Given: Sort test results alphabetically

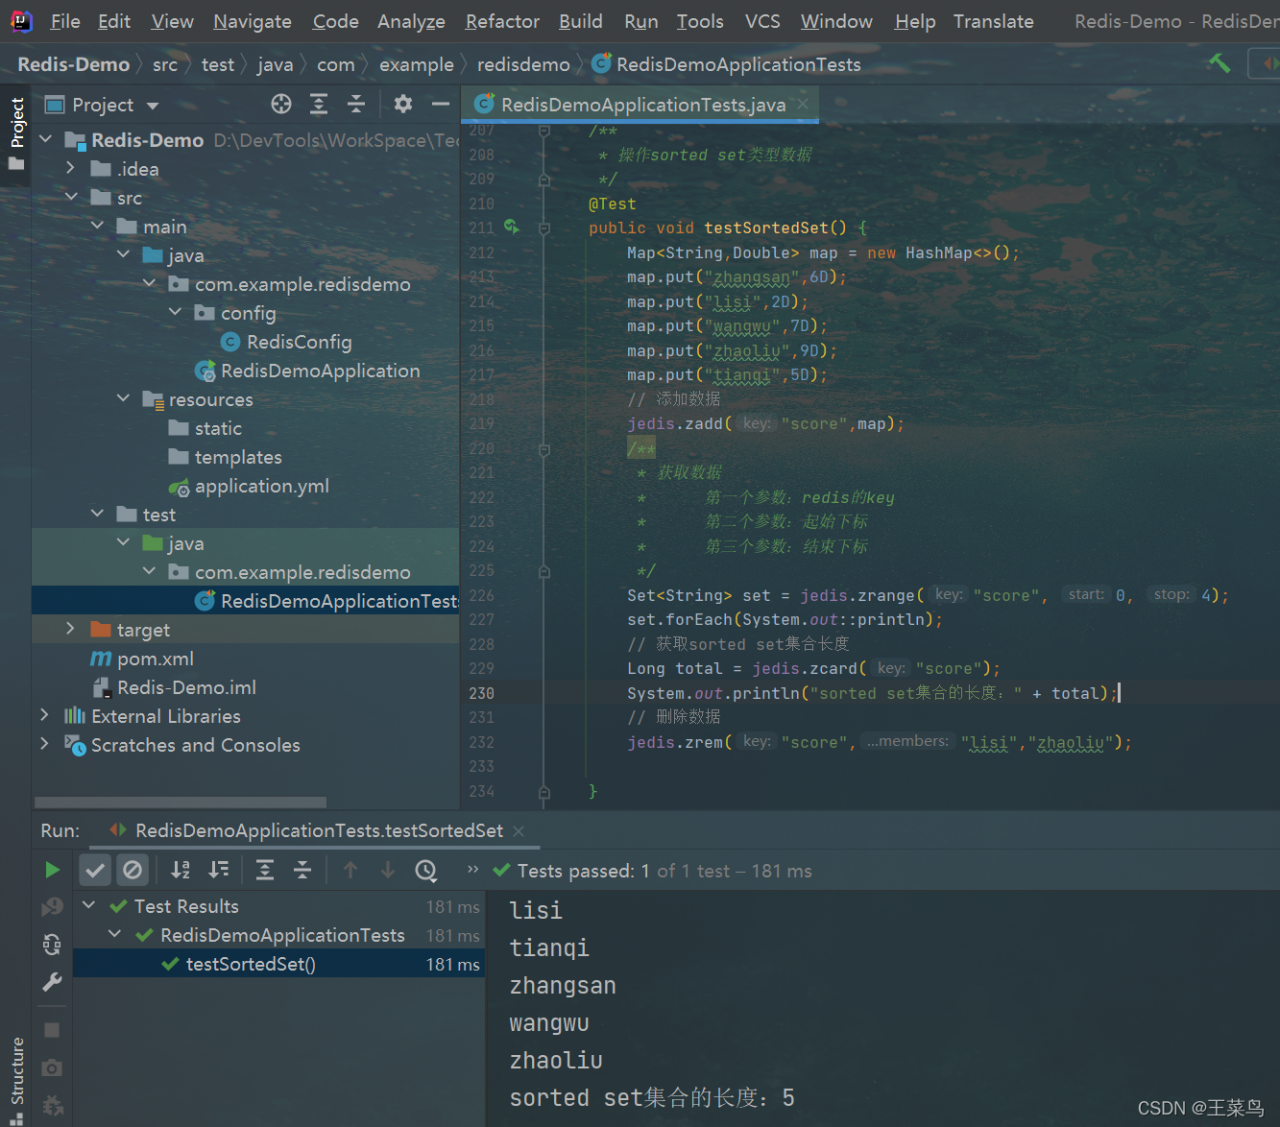Looking at the screenshot, I should pos(180,870).
